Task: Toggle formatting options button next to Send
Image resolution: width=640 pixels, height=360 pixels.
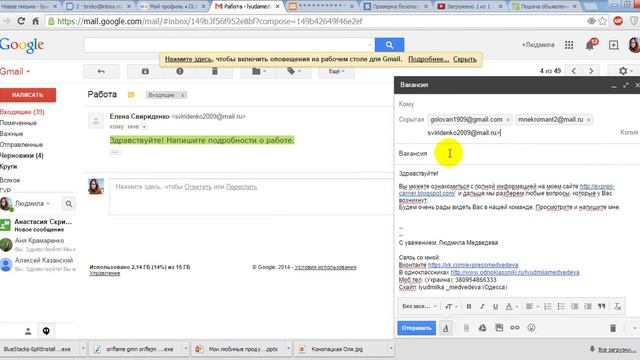Action: (446, 328)
